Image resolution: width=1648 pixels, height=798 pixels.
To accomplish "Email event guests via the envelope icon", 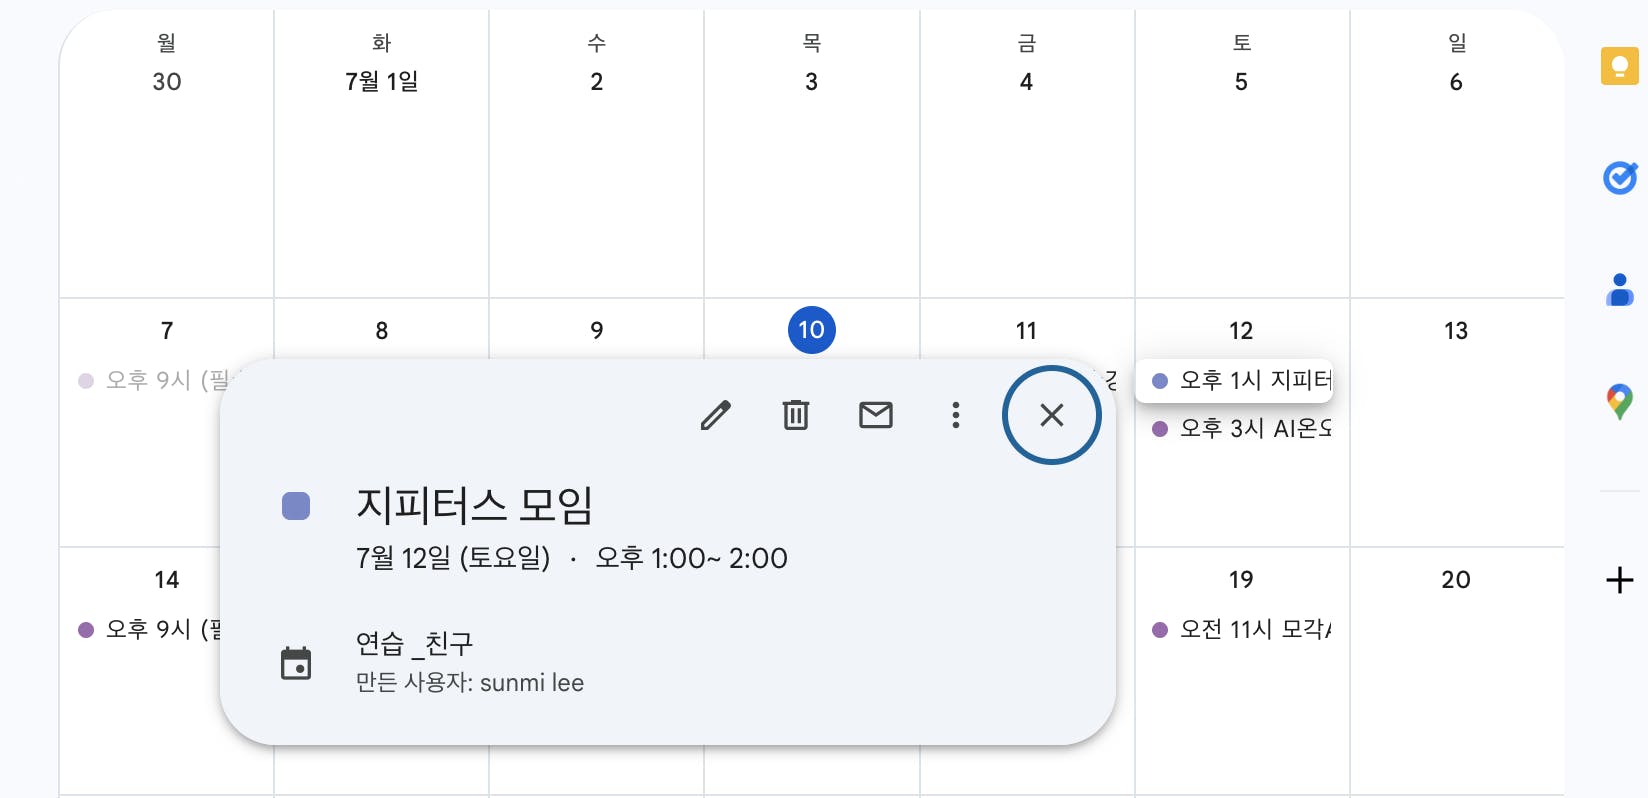I will coord(876,415).
